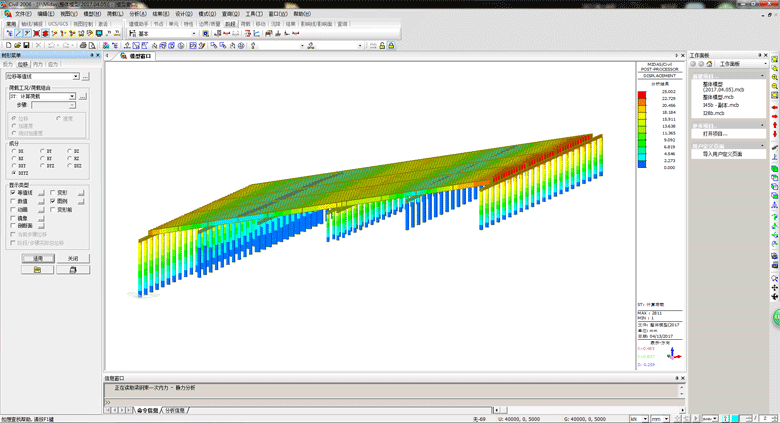Click the New file icon in toolbar
Viewport: 780px width, 423px height.
pos(7,45)
